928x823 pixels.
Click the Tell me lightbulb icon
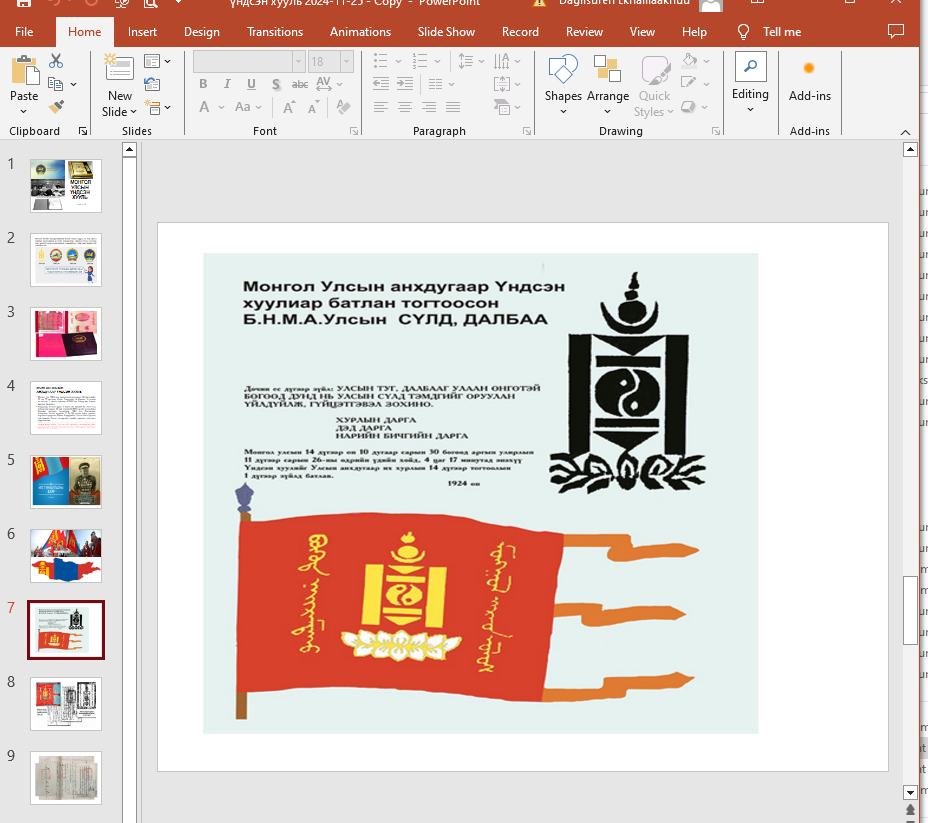(743, 32)
